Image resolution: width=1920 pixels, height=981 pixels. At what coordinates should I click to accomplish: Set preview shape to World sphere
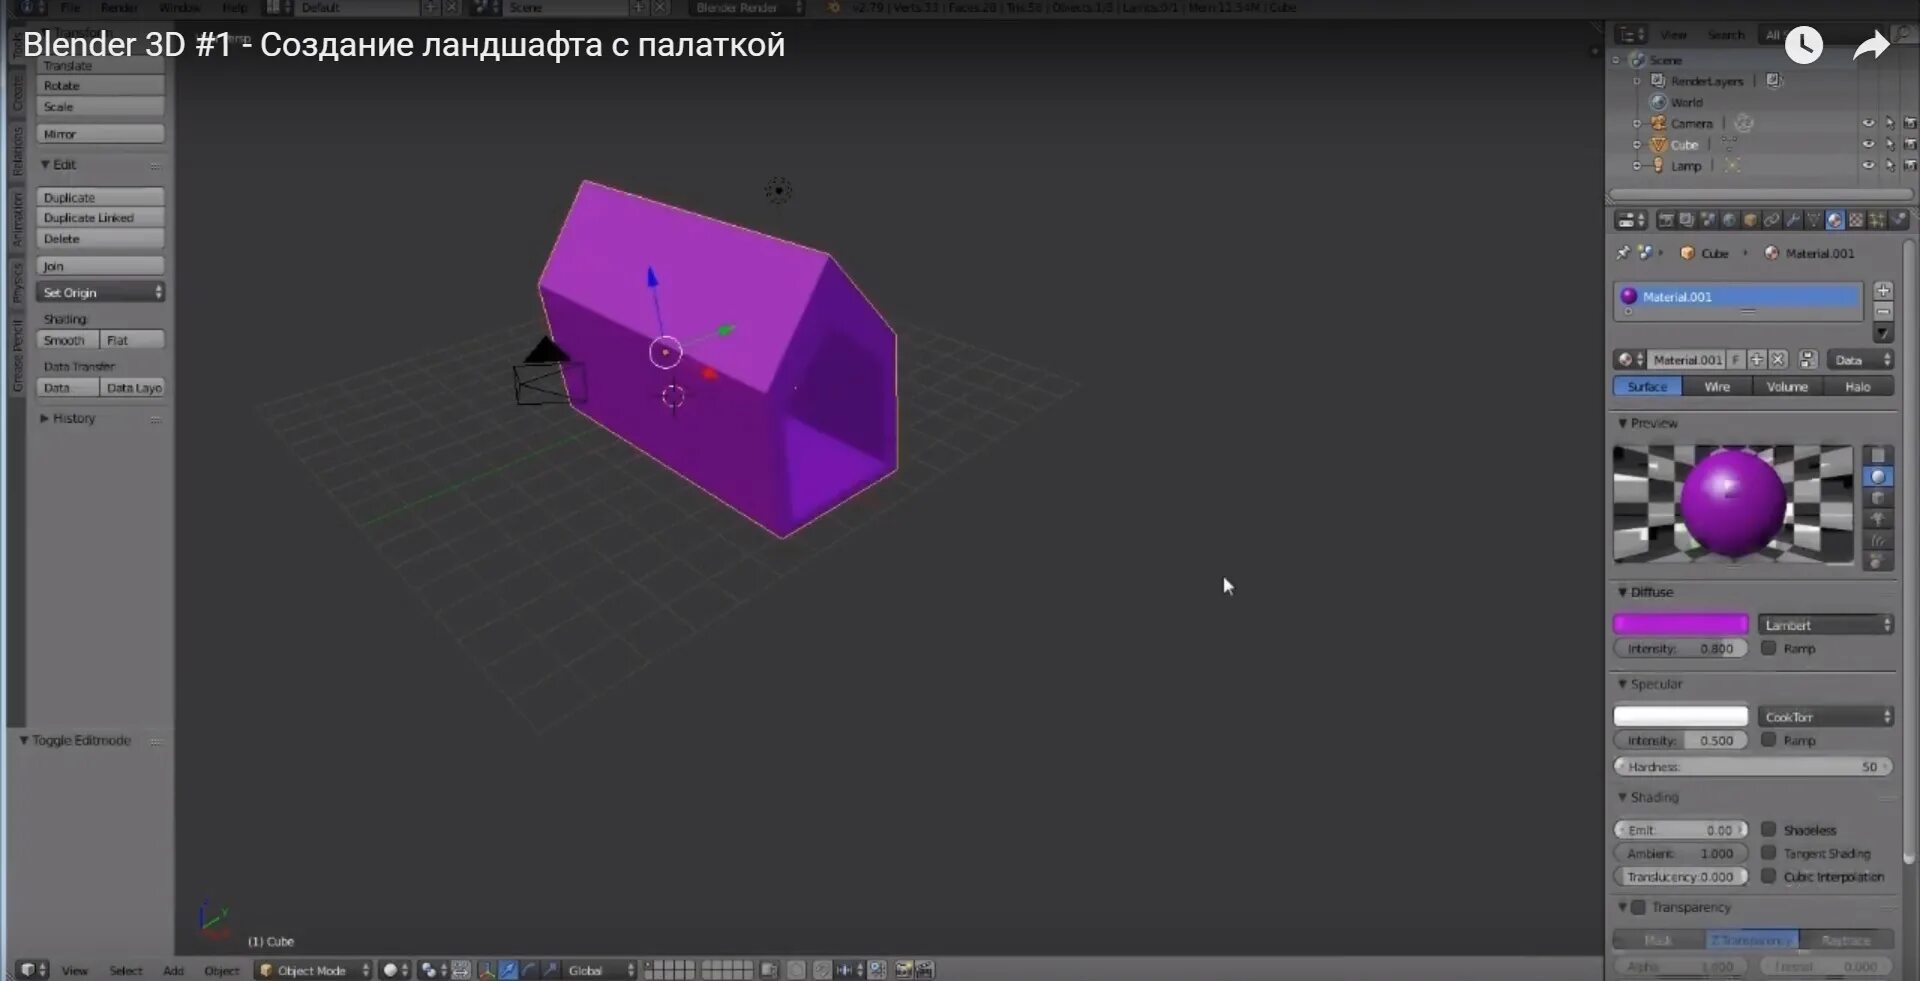(x=1877, y=561)
